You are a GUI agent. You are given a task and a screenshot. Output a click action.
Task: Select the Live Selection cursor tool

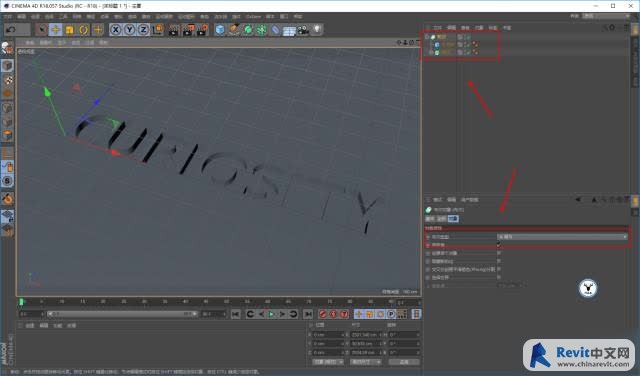pyautogui.click(x=41, y=29)
